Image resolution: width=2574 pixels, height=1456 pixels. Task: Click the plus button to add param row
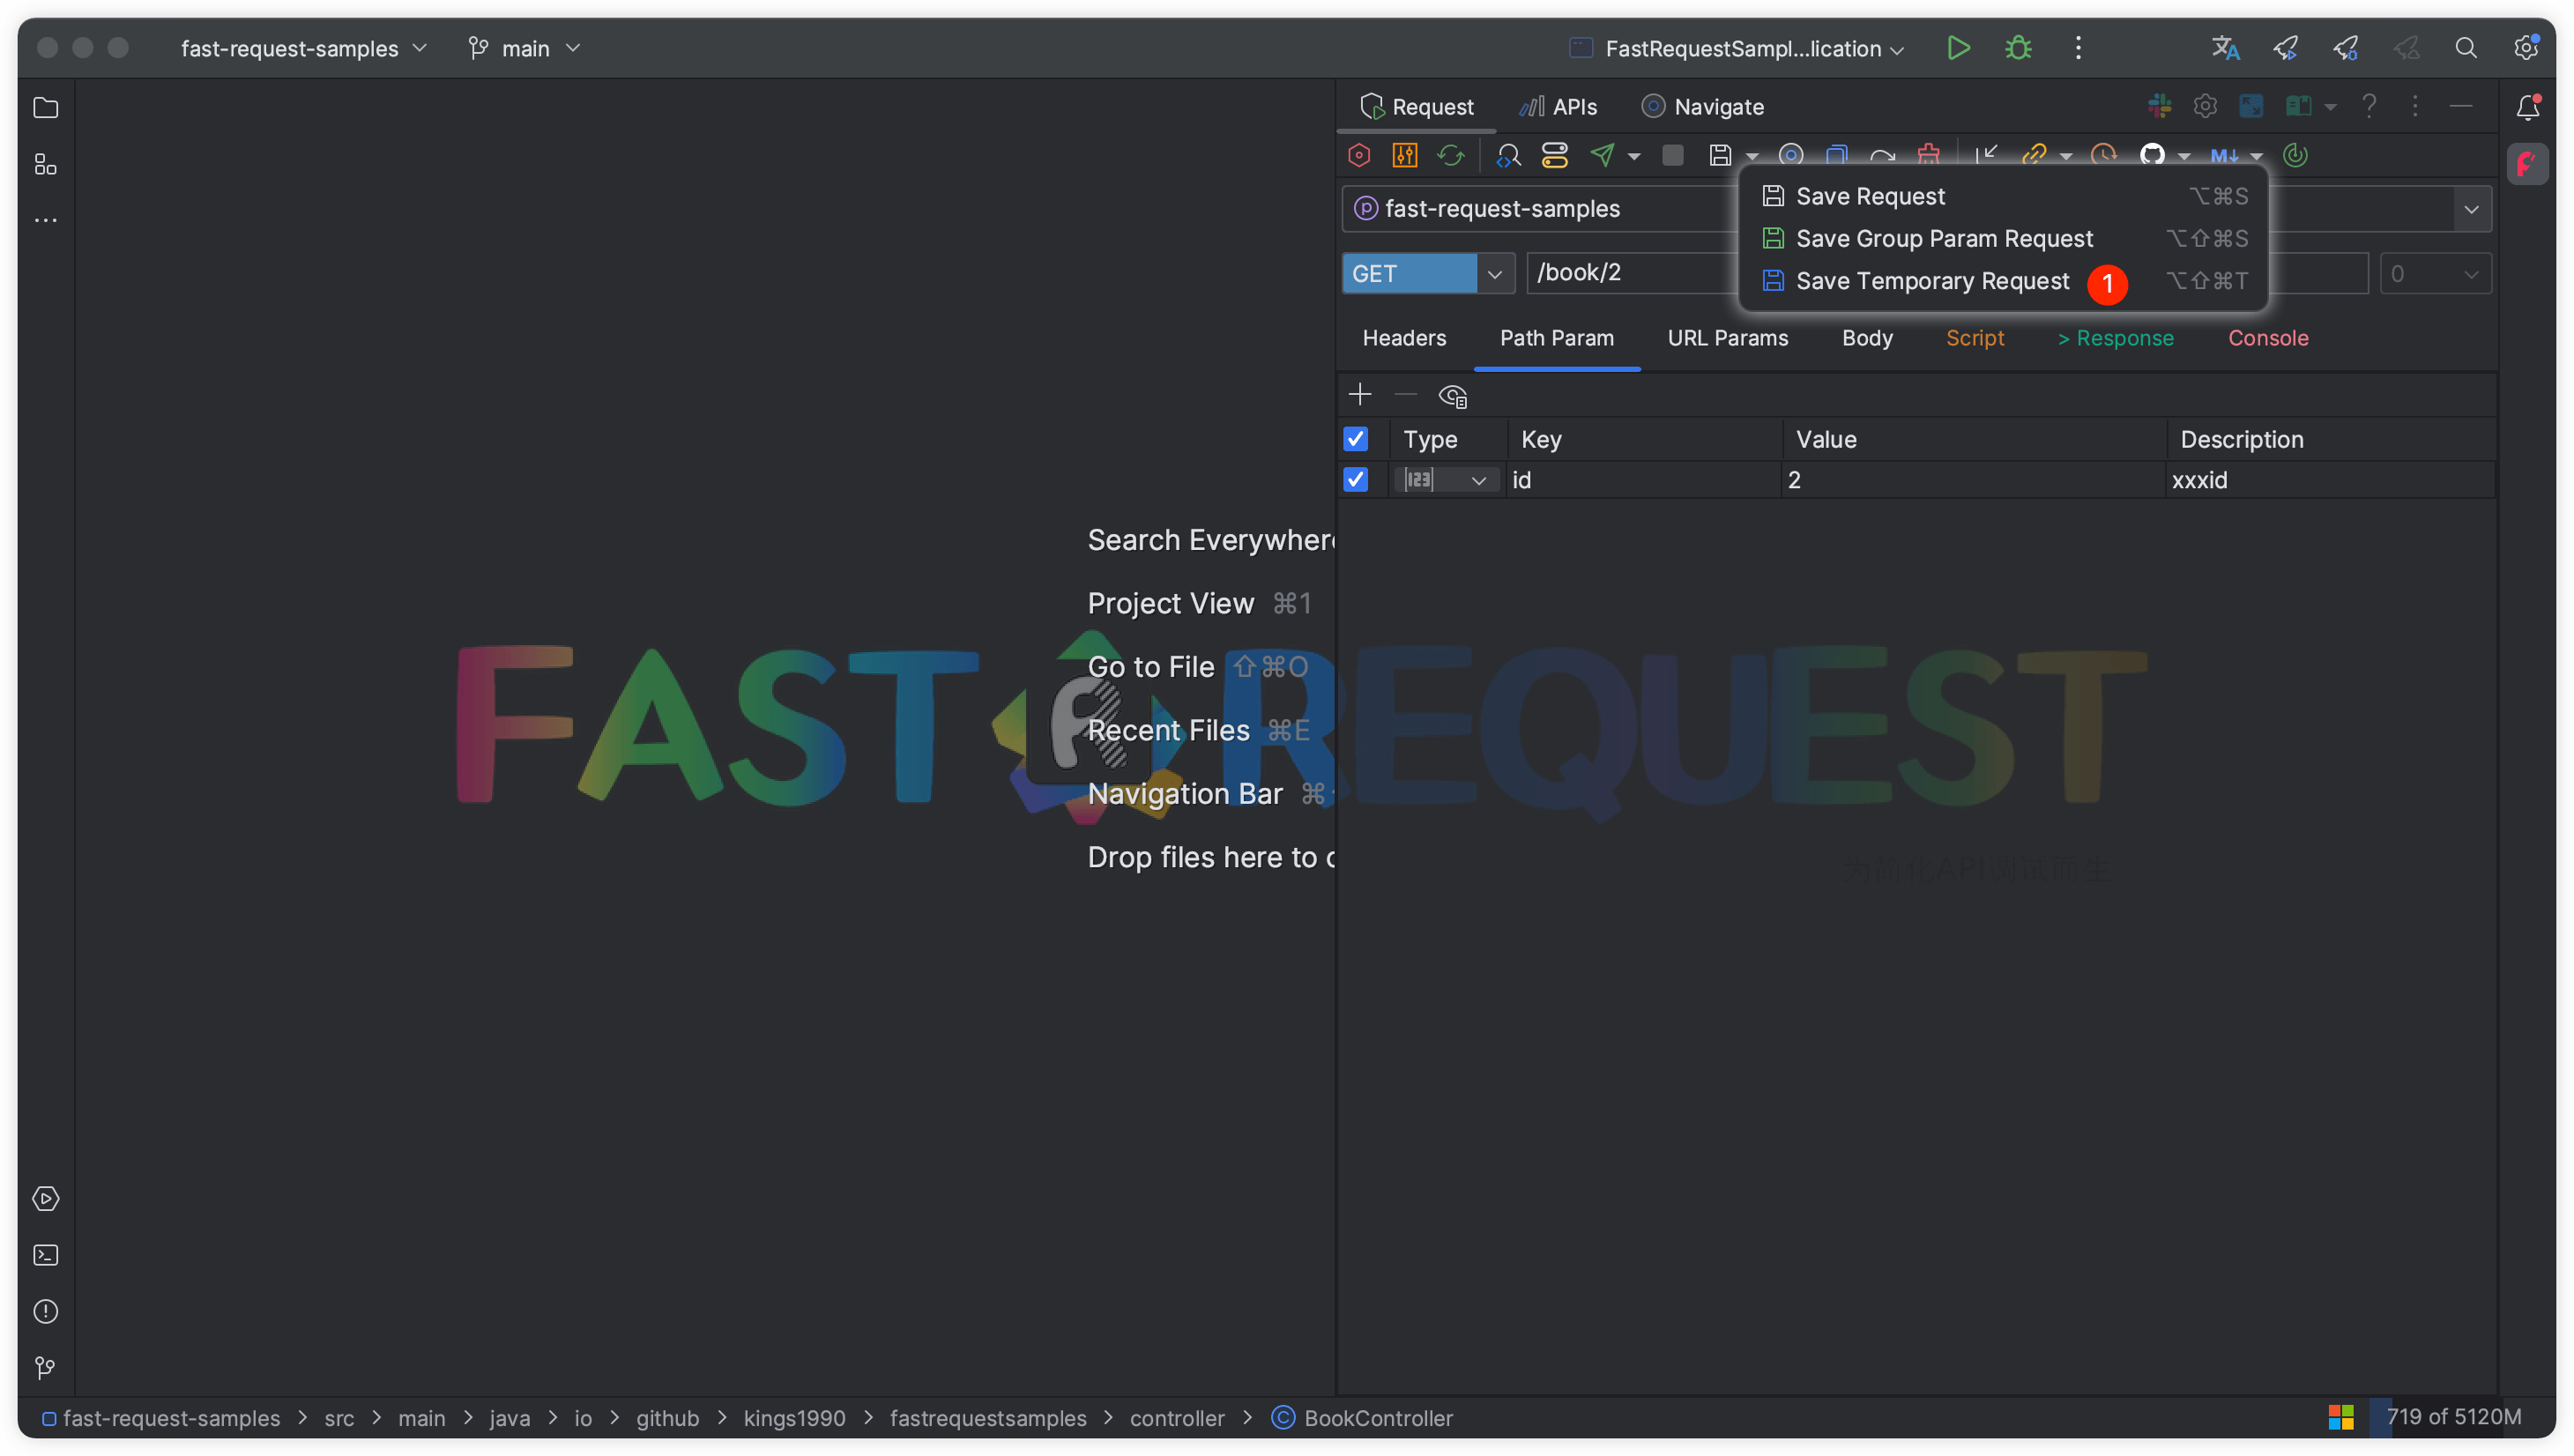coord(1359,395)
